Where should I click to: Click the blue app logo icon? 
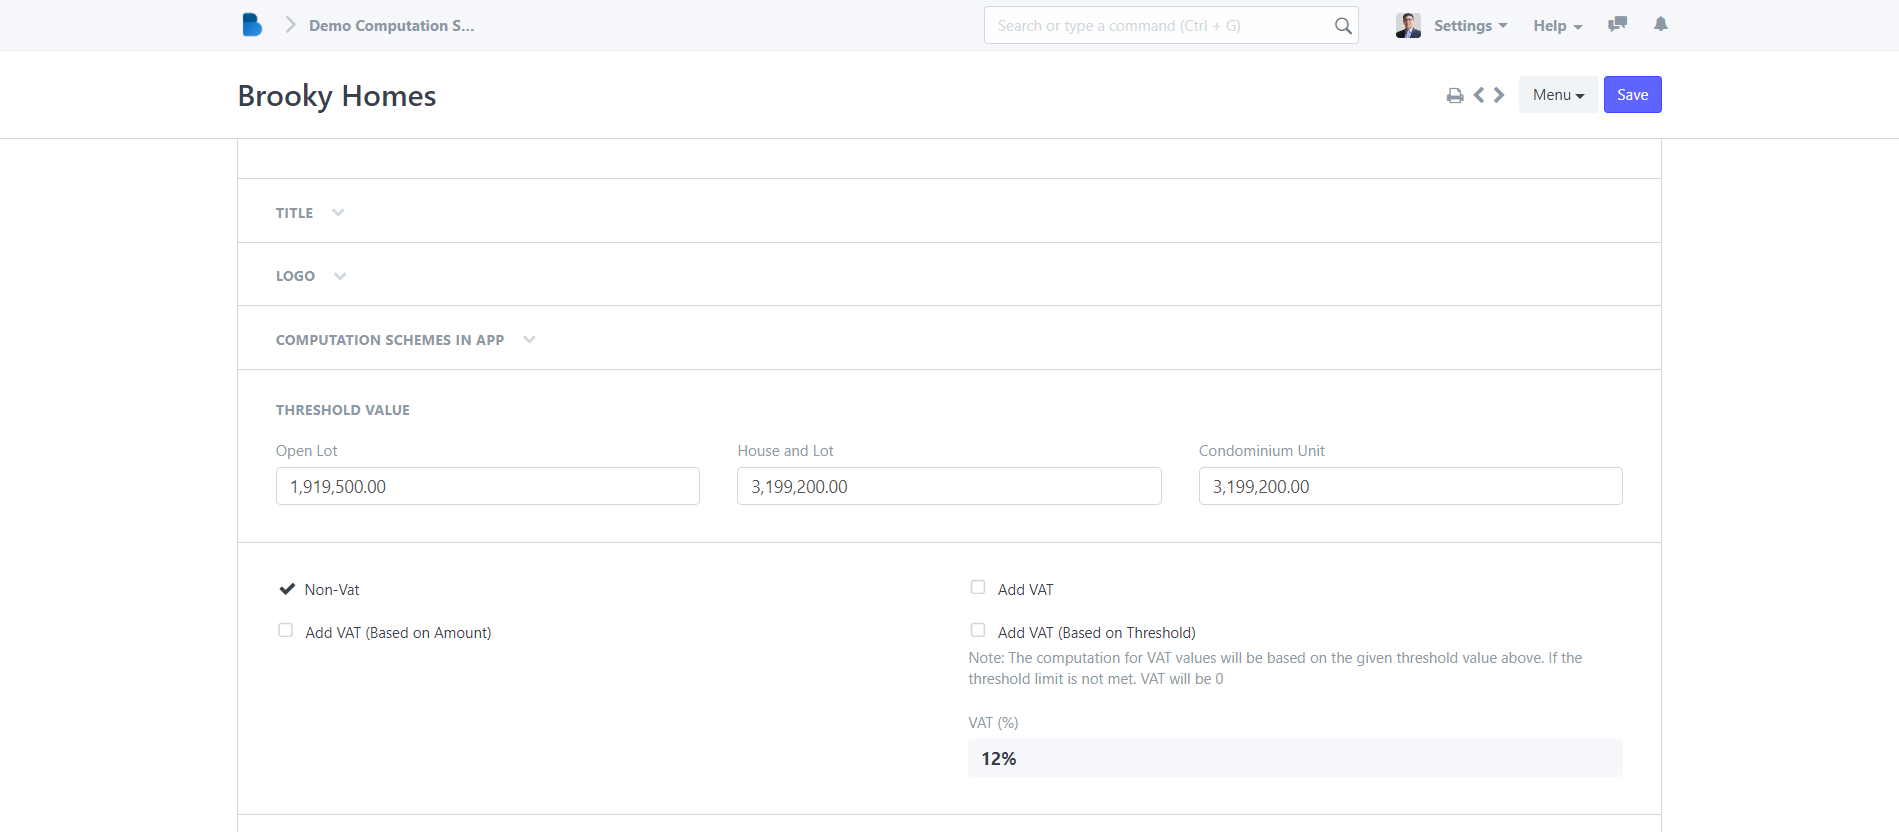(252, 25)
